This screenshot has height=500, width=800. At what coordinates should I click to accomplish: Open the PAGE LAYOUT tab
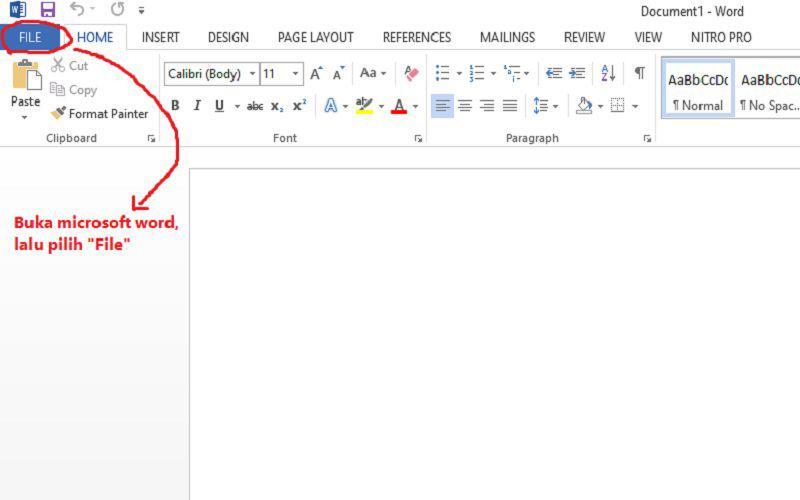(x=315, y=37)
